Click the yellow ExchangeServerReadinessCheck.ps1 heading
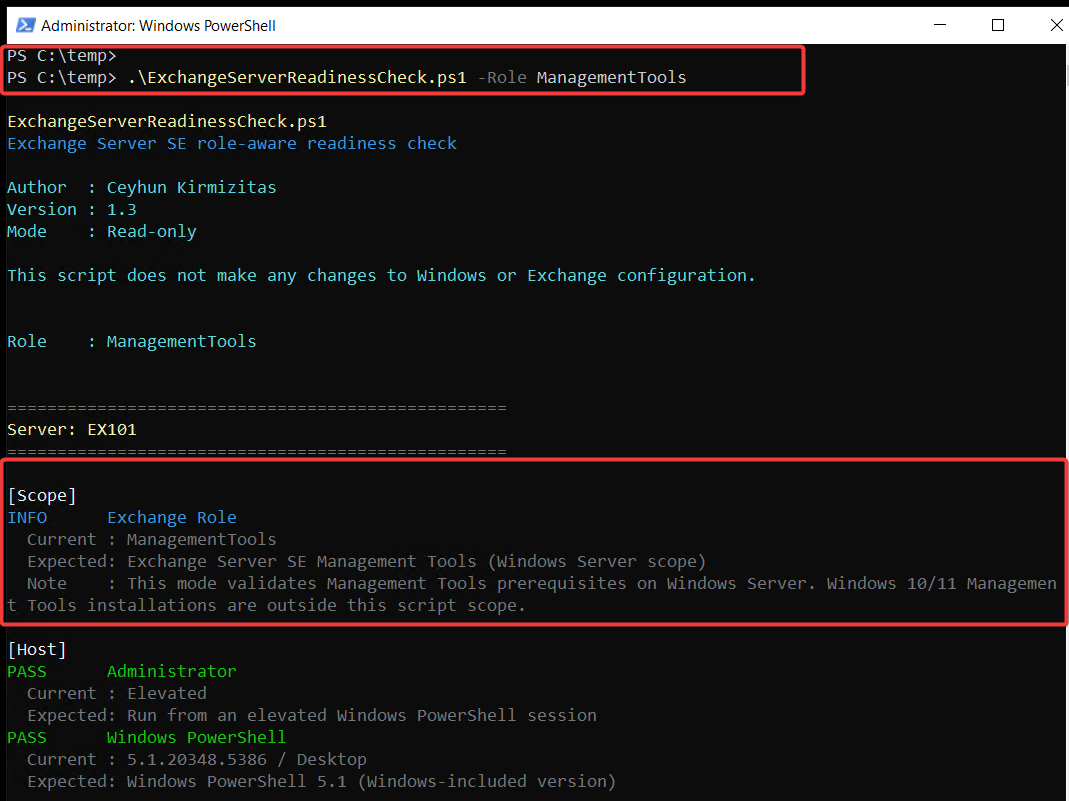1069x801 pixels. click(x=167, y=121)
